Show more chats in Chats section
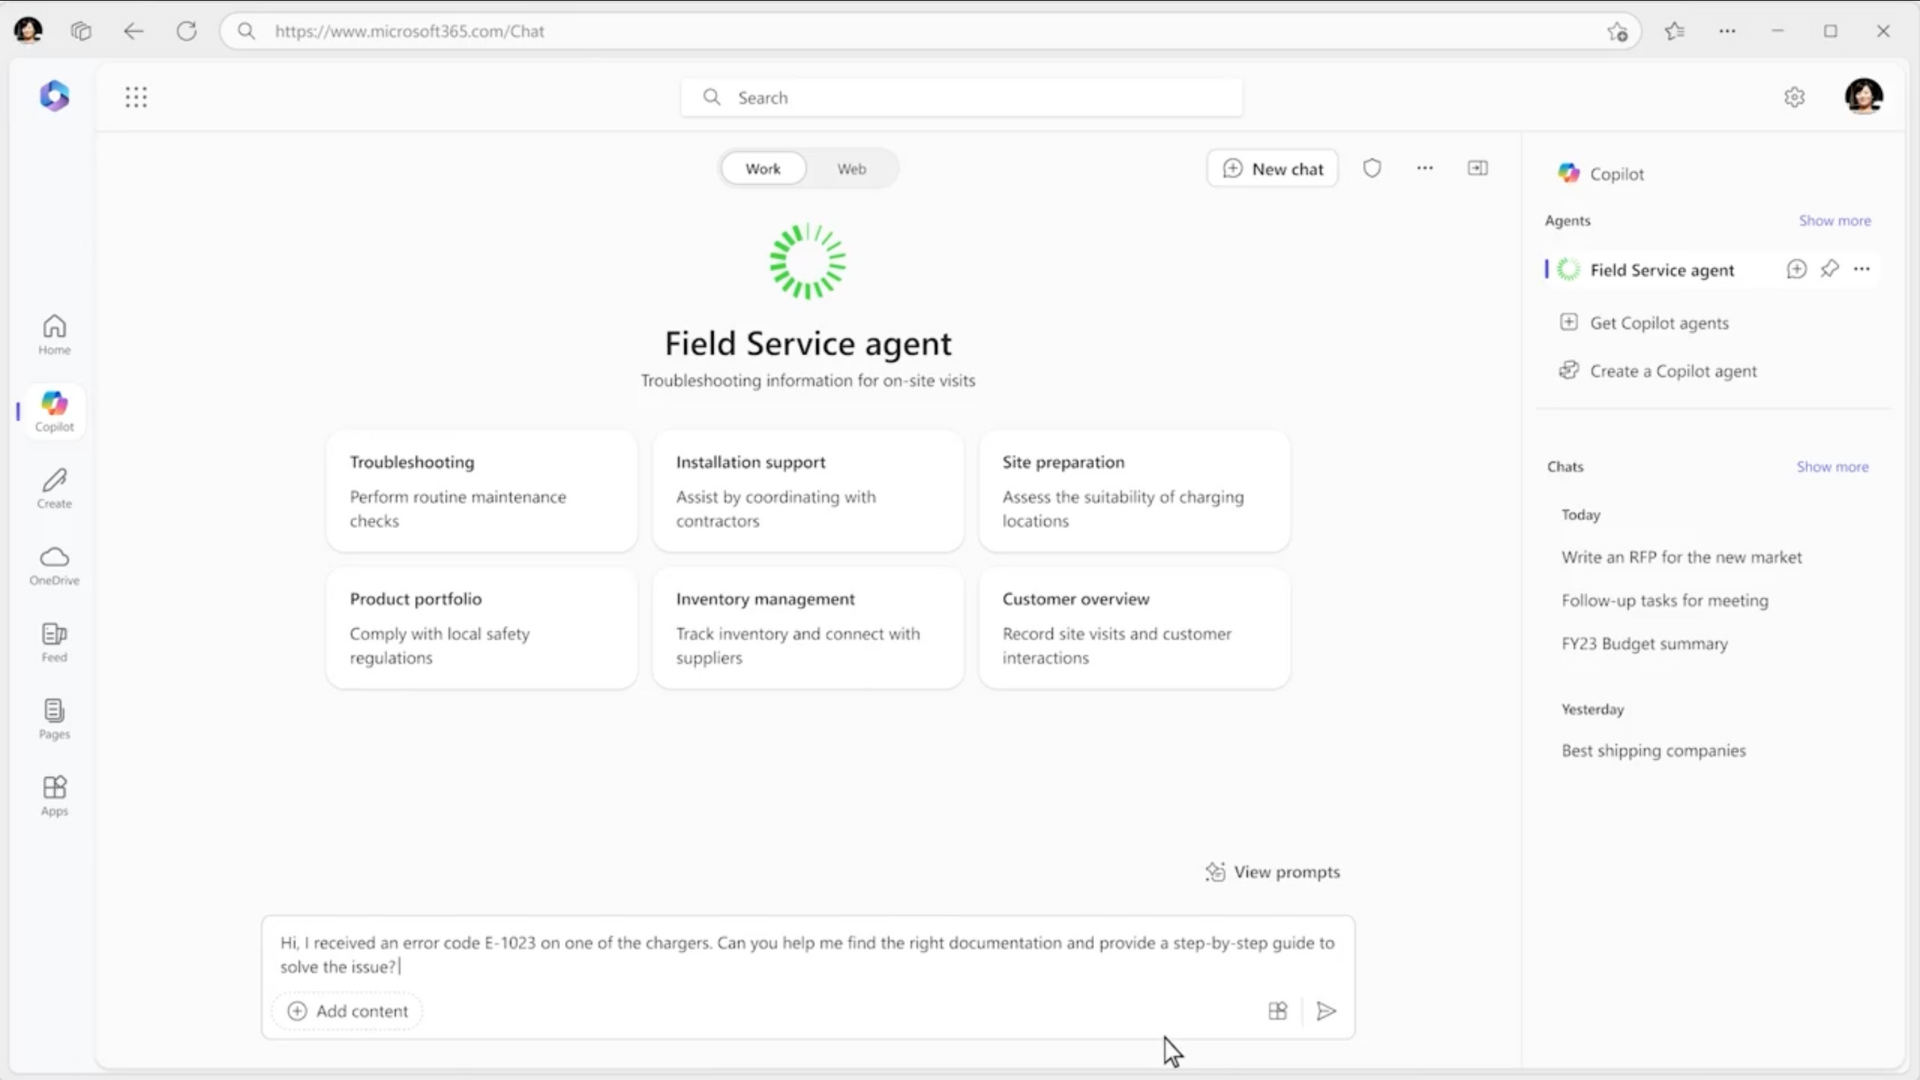 (x=1831, y=467)
